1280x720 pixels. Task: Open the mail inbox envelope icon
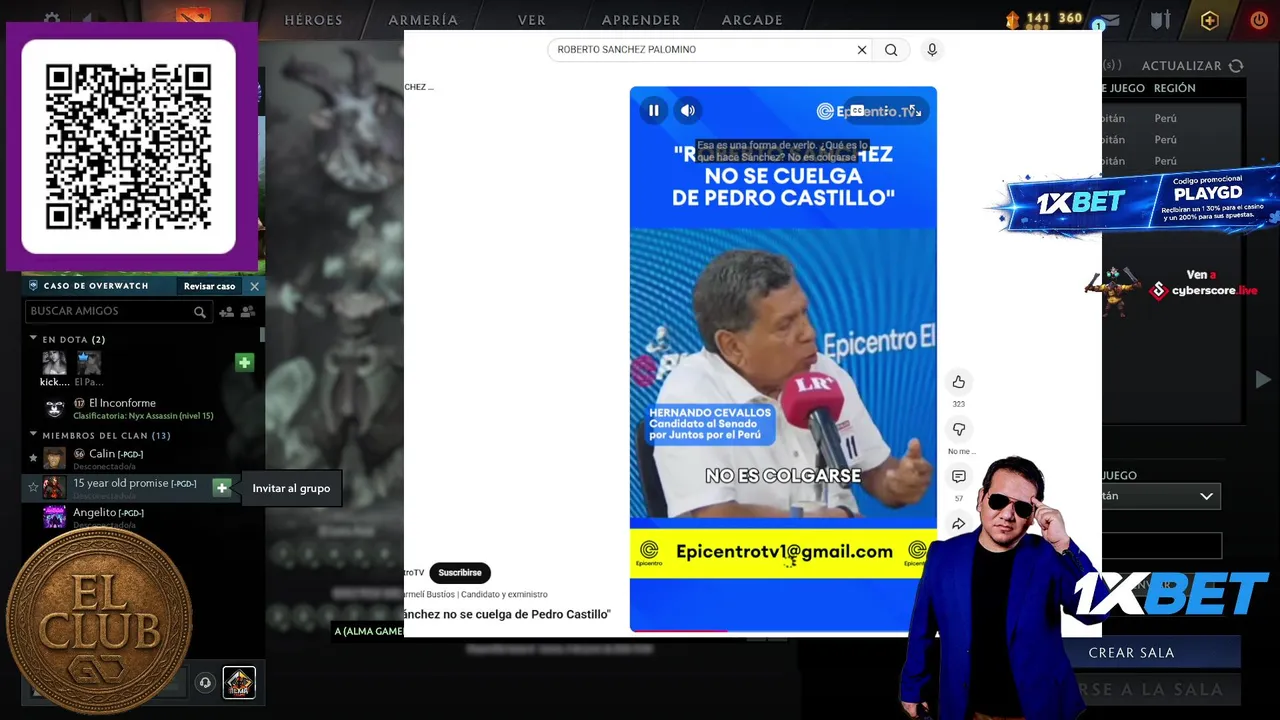(x=1110, y=20)
